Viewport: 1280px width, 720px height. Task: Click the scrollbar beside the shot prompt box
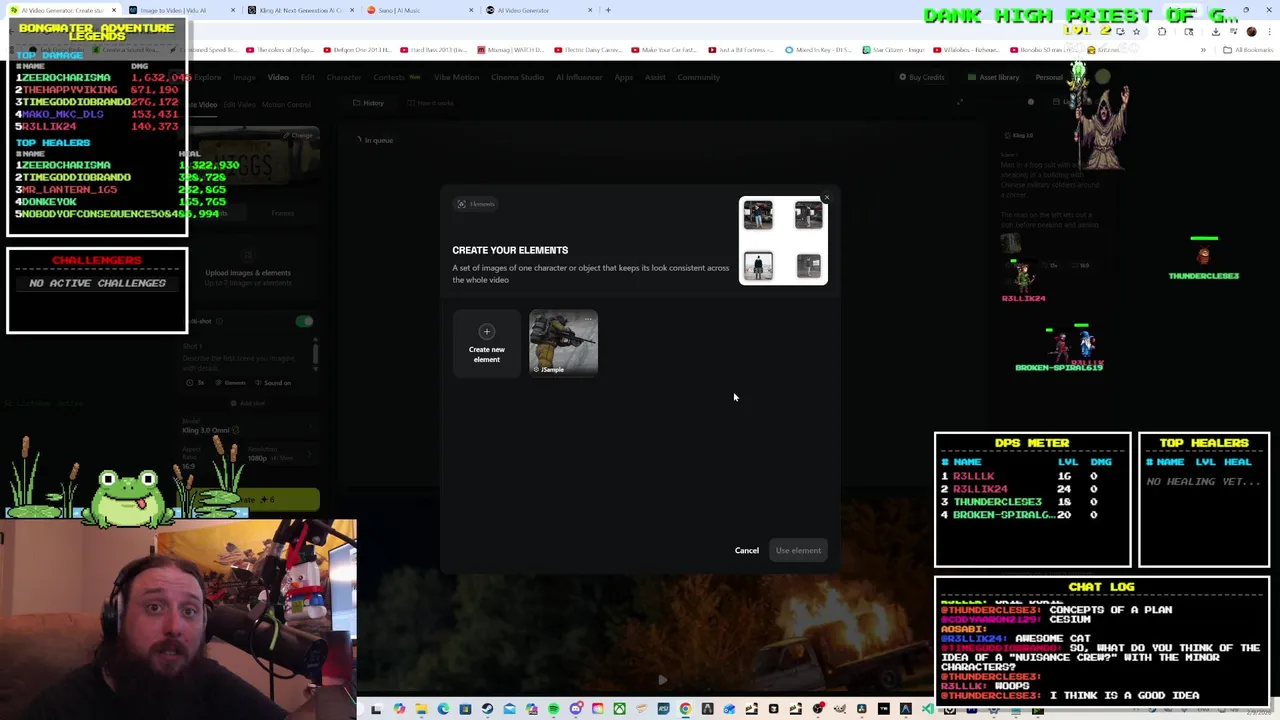(x=315, y=353)
